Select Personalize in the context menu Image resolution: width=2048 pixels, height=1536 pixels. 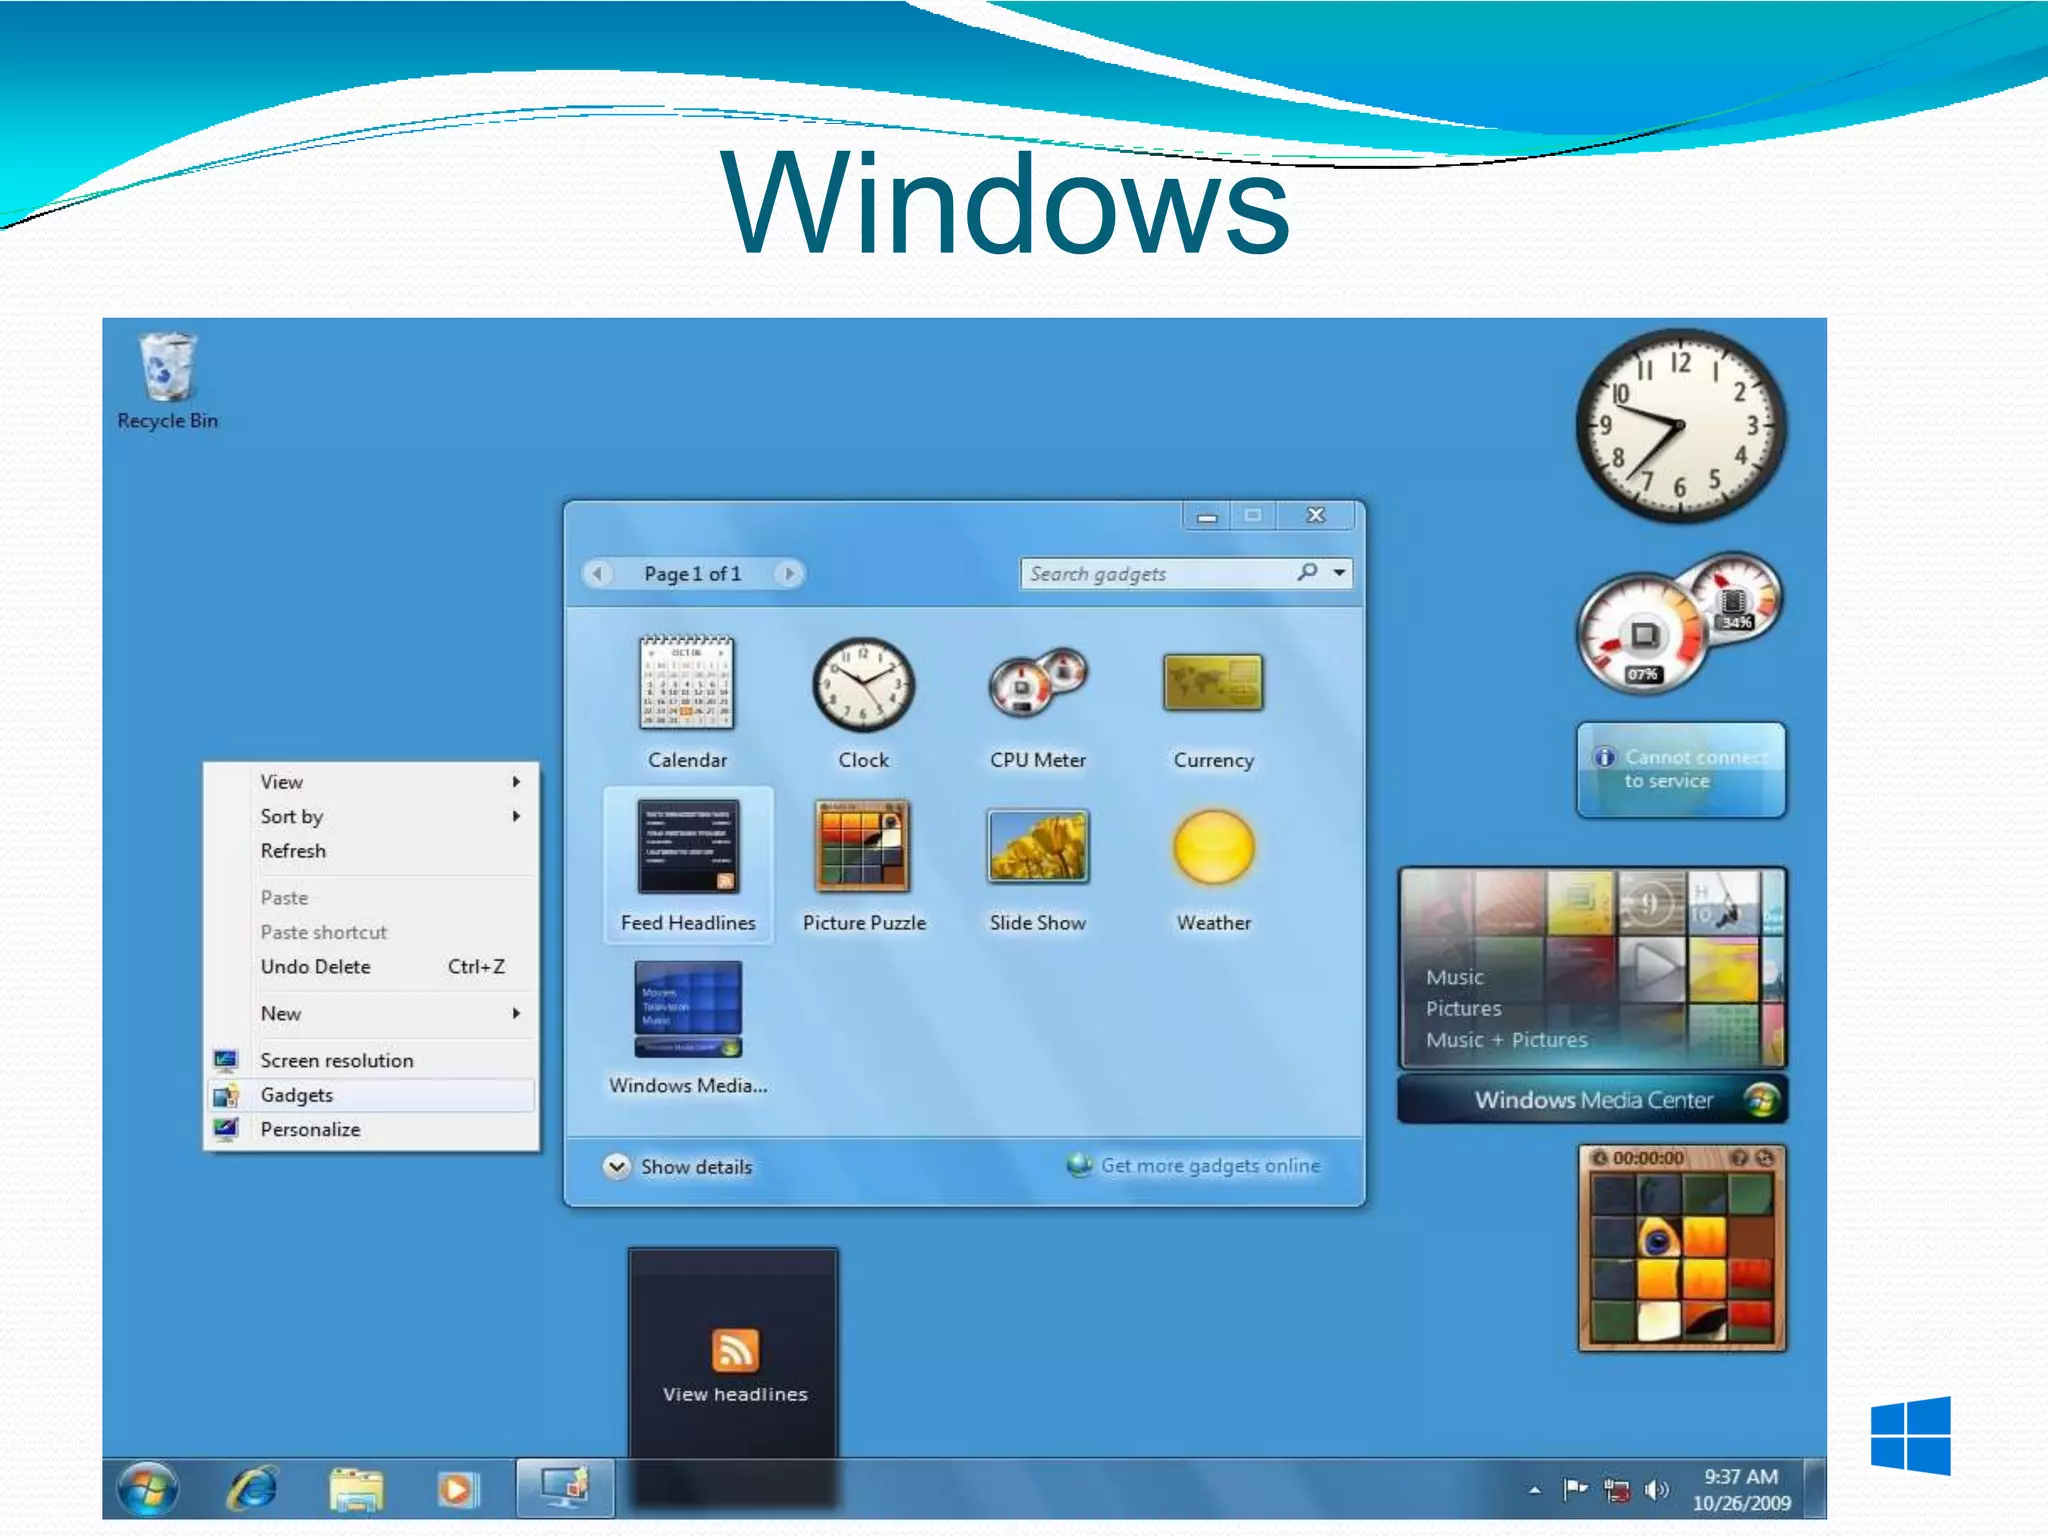tap(370, 1129)
